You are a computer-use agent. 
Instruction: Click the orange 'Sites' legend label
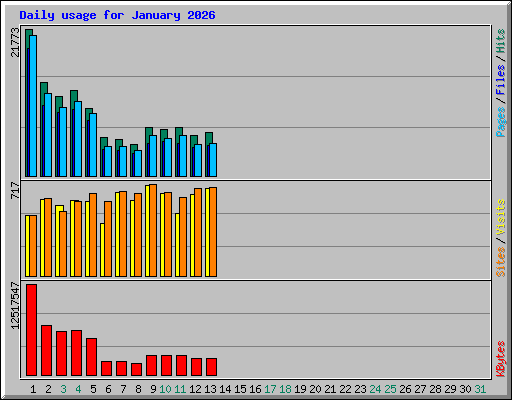coord(501,262)
